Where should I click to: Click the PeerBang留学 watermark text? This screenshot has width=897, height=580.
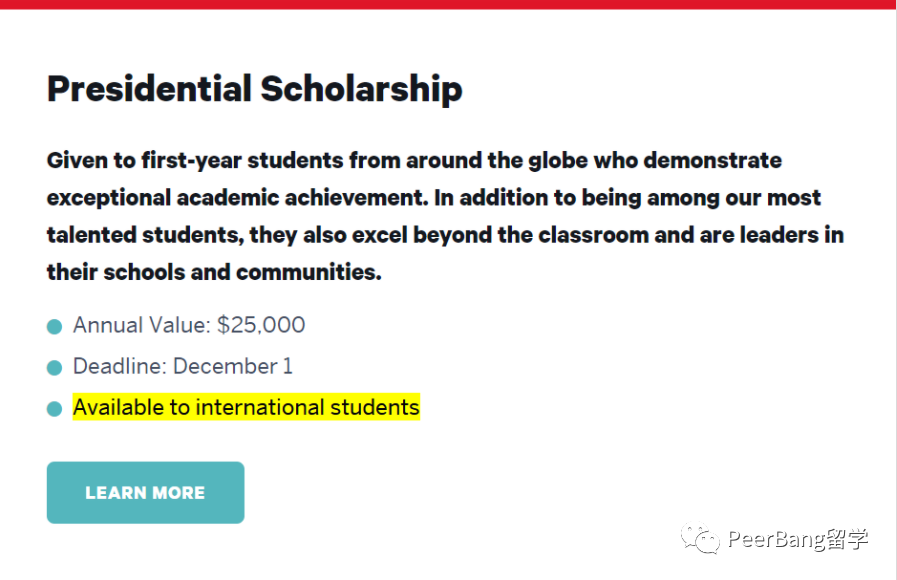tap(797, 539)
